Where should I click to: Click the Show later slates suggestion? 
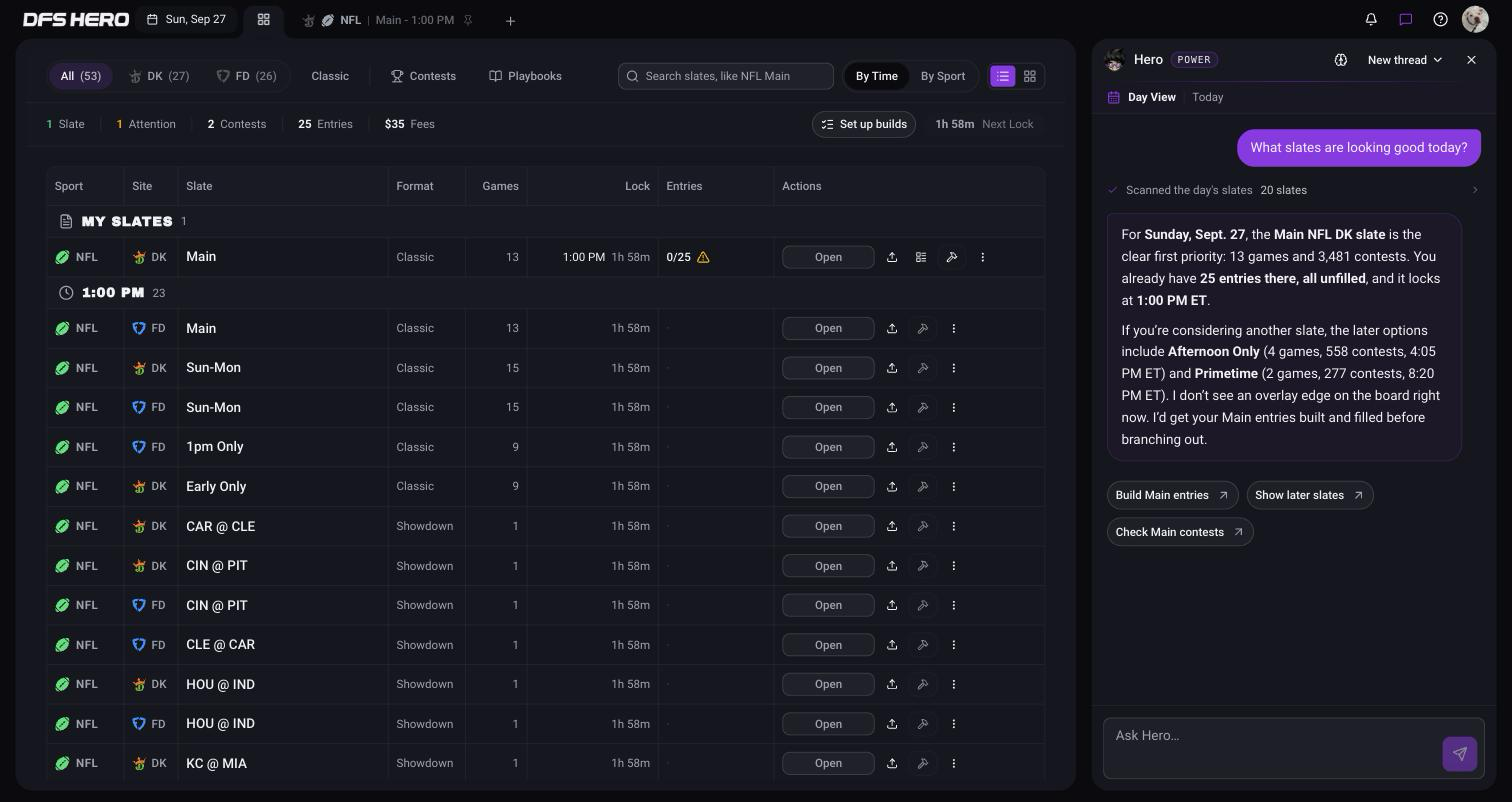(1309, 495)
